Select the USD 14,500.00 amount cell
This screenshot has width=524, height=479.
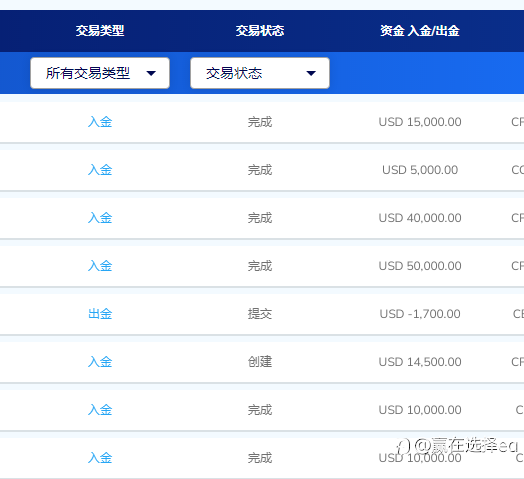tap(420, 362)
